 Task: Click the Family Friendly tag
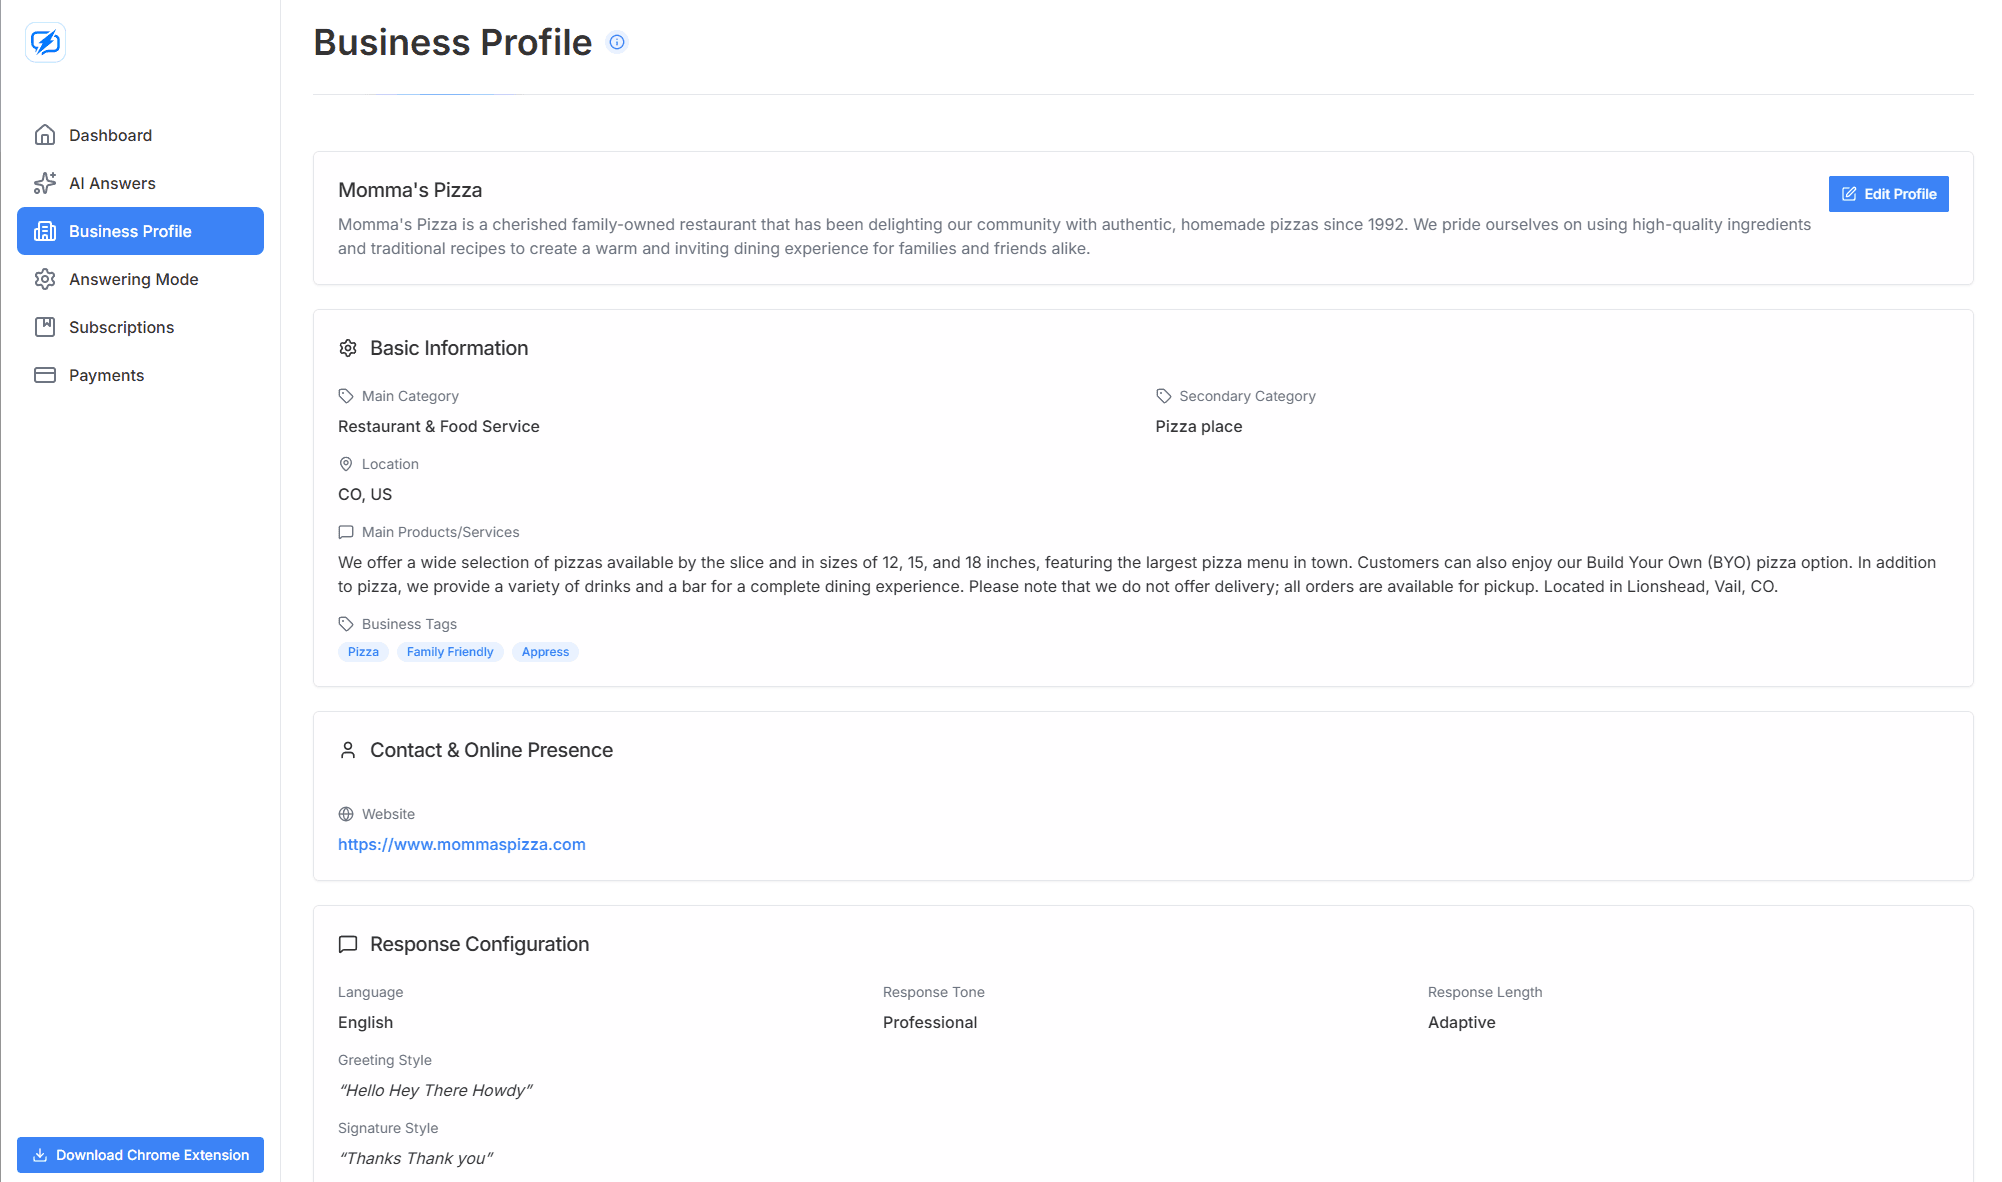click(450, 651)
